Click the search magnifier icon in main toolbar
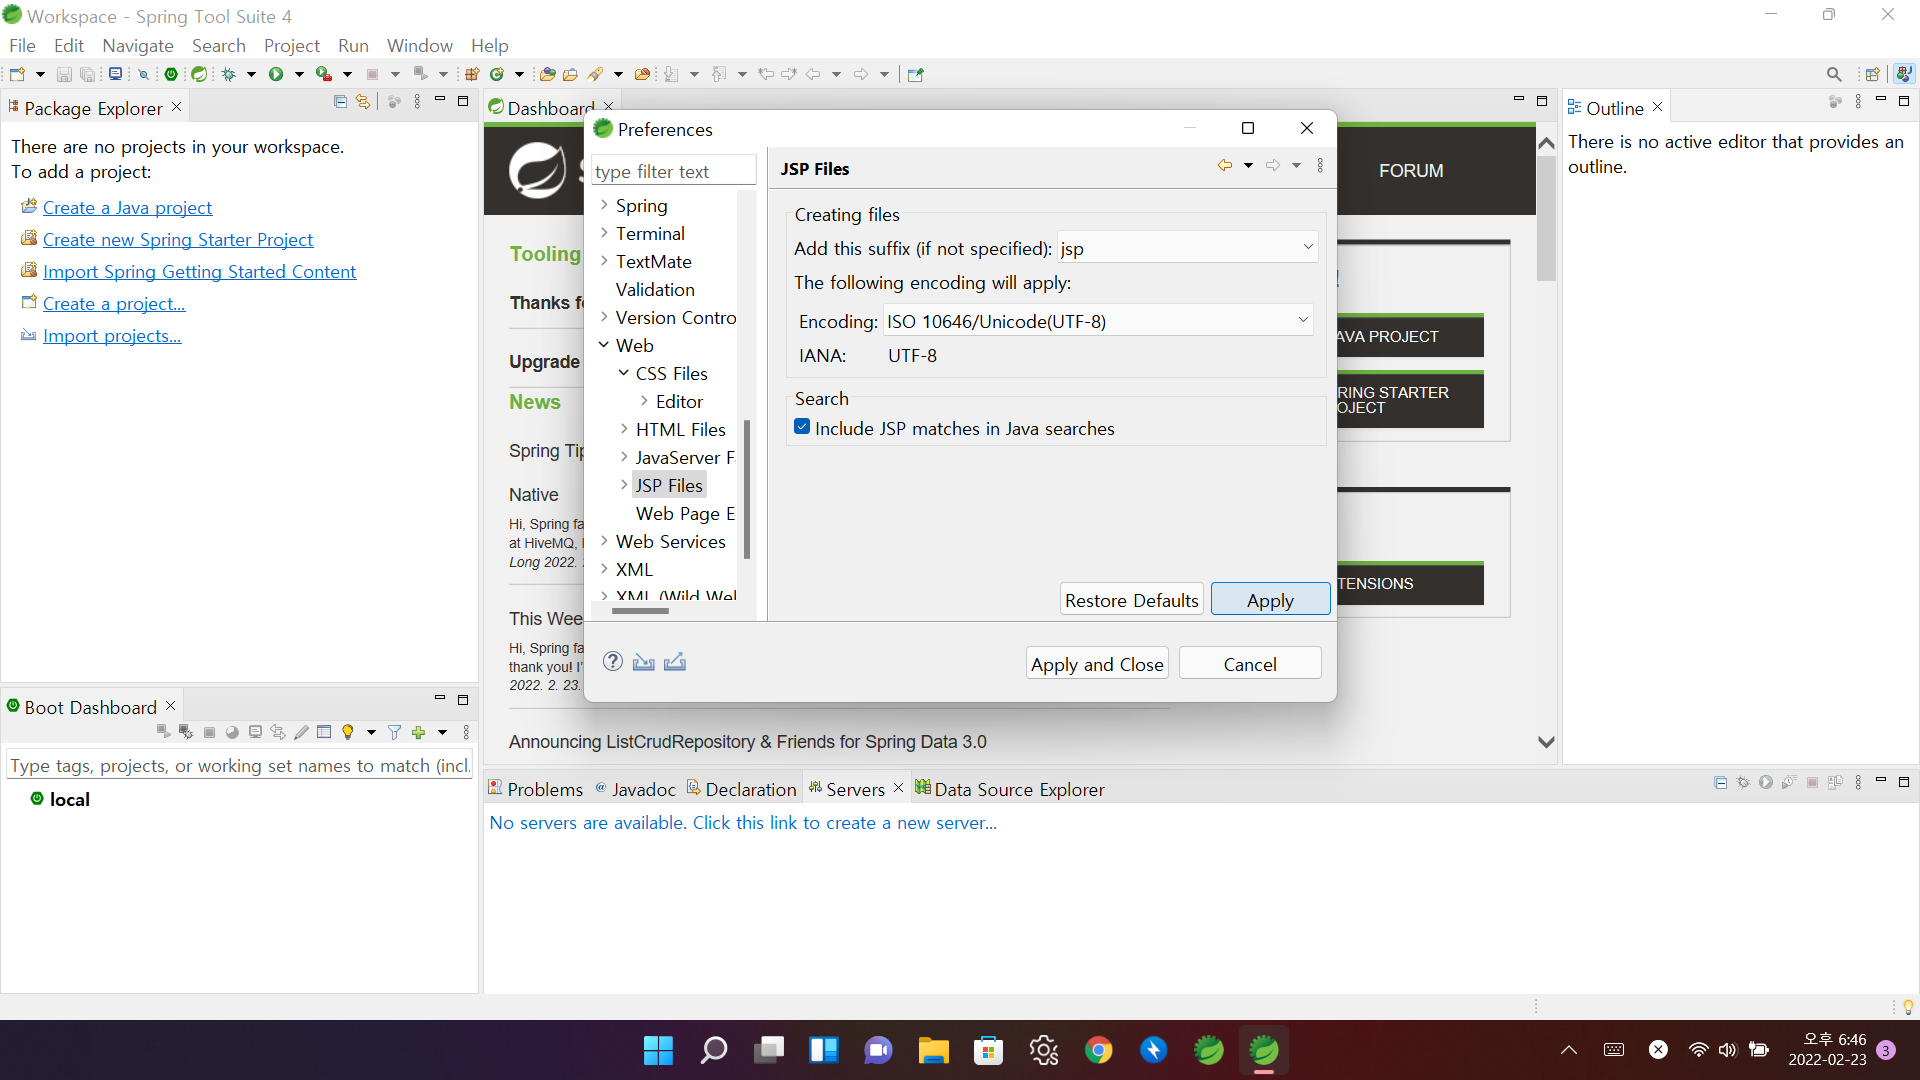 click(1833, 74)
